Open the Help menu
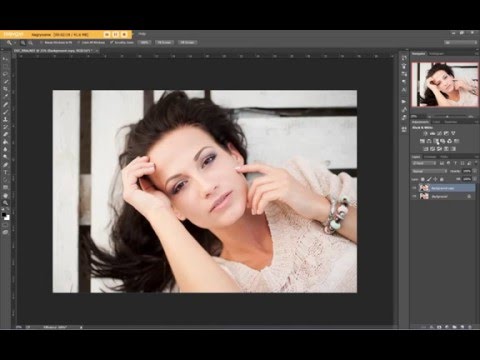Viewport: 480px width, 360px height. pyautogui.click(x=142, y=34)
